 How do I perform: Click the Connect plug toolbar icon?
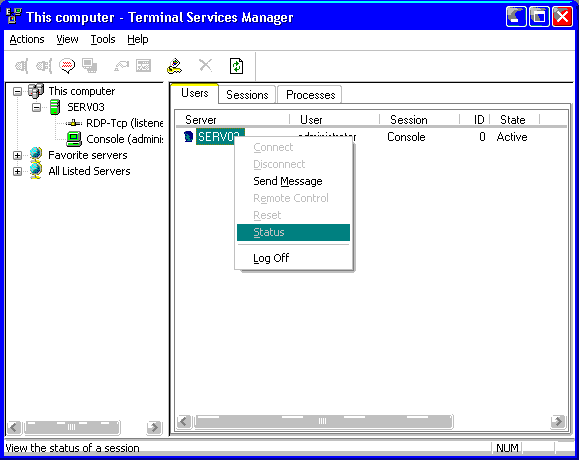[x=21, y=66]
